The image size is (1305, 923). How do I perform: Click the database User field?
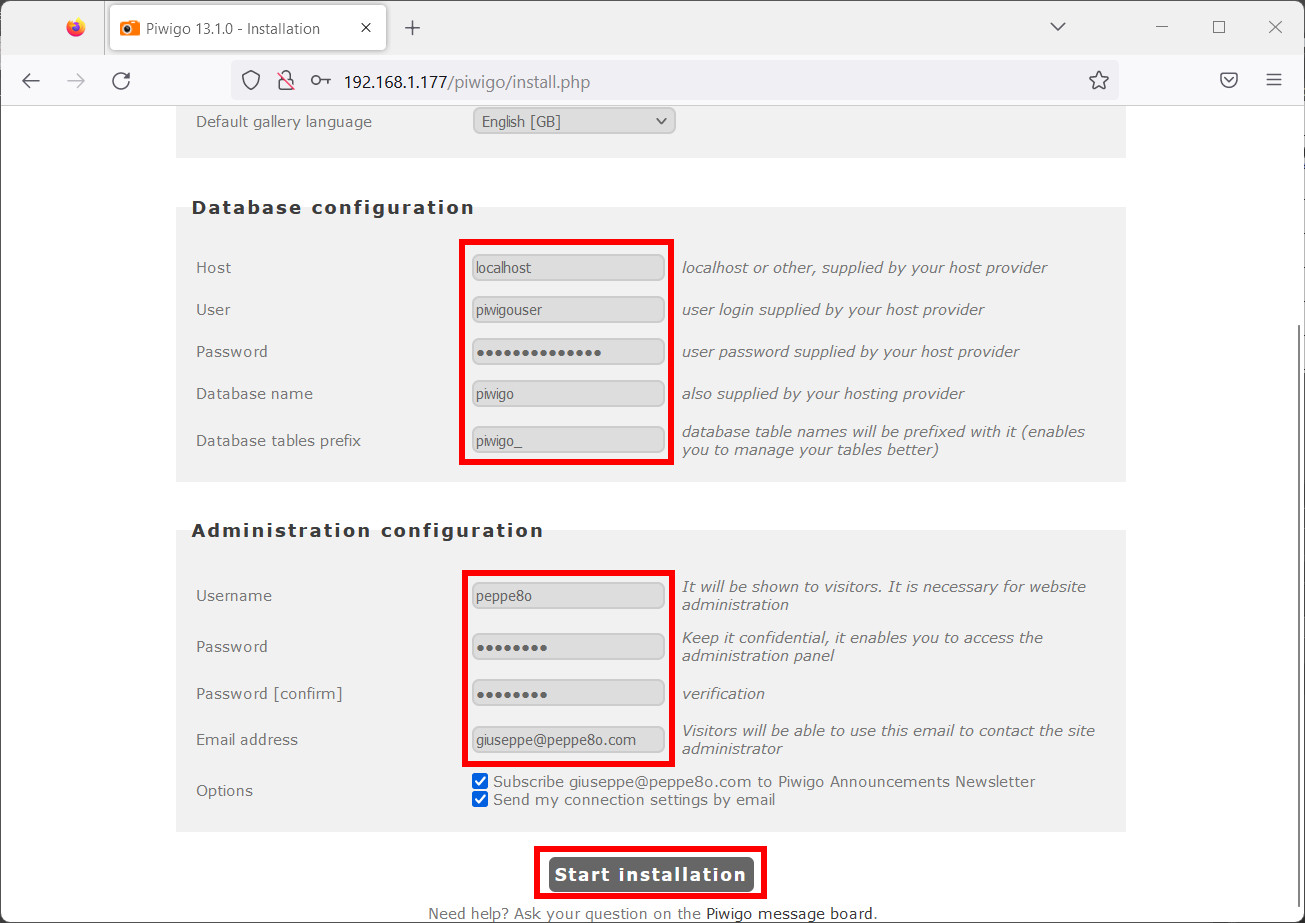point(568,310)
